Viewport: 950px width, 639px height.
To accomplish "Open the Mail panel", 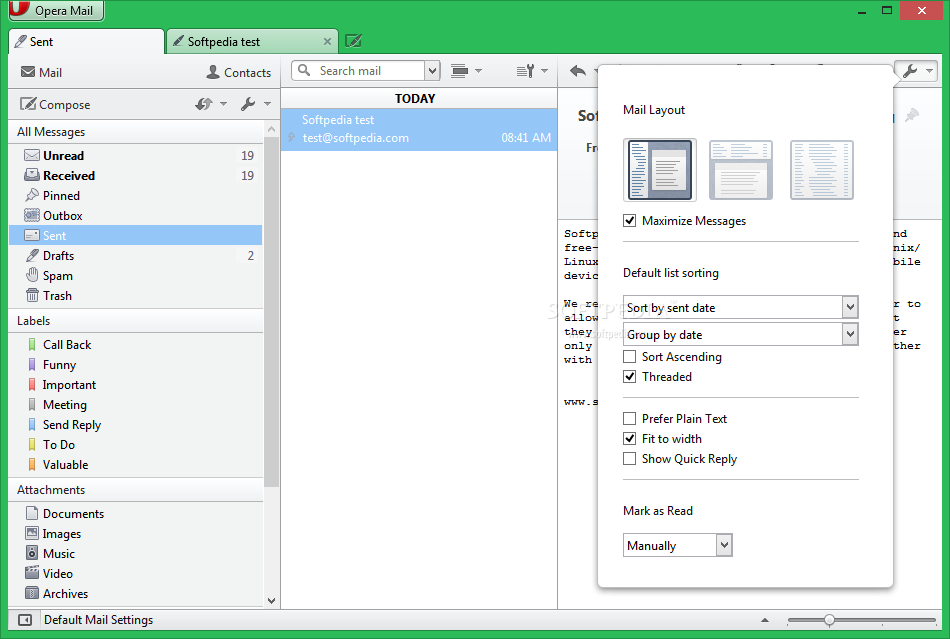I will point(41,72).
